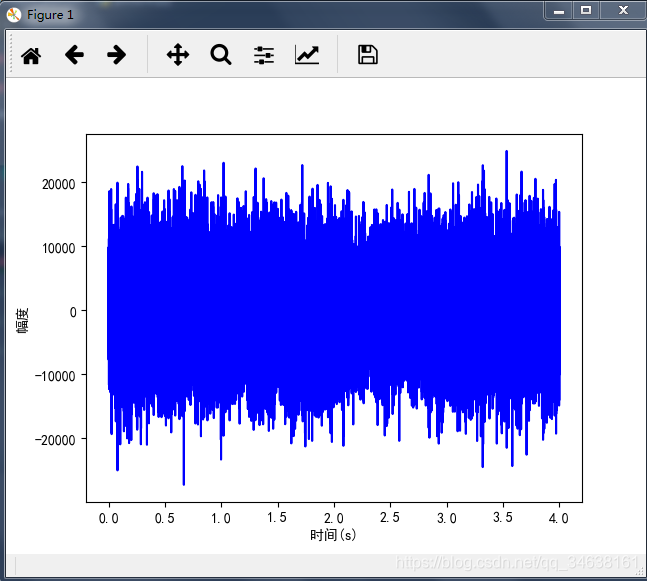Screen dimensions: 647x581
Task: Go forward to the next view
Action: (116, 55)
